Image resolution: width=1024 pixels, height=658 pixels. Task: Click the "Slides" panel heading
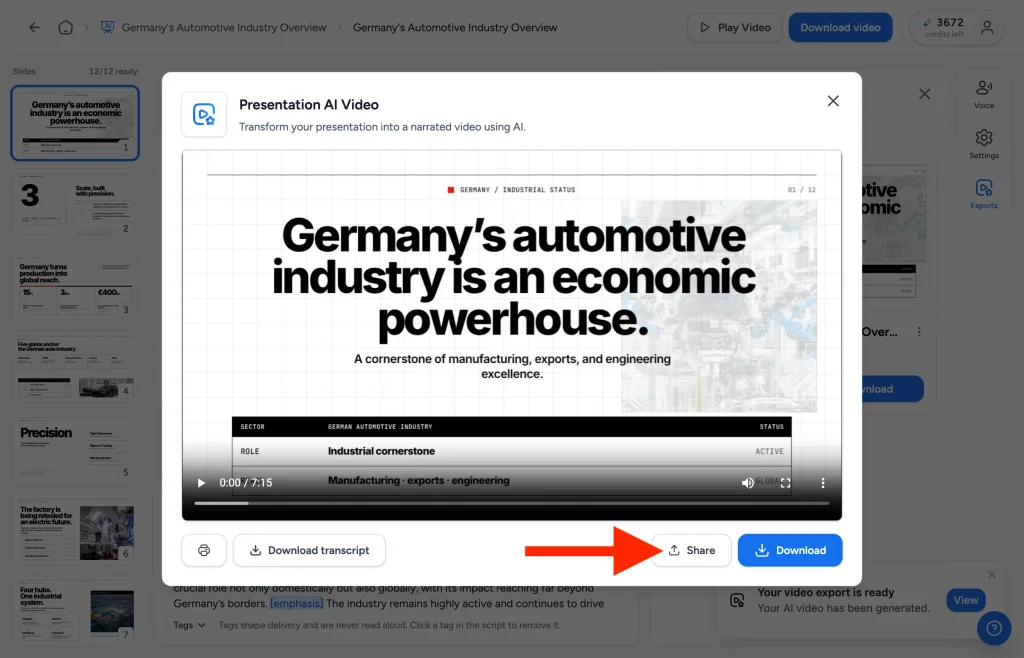click(x=24, y=71)
